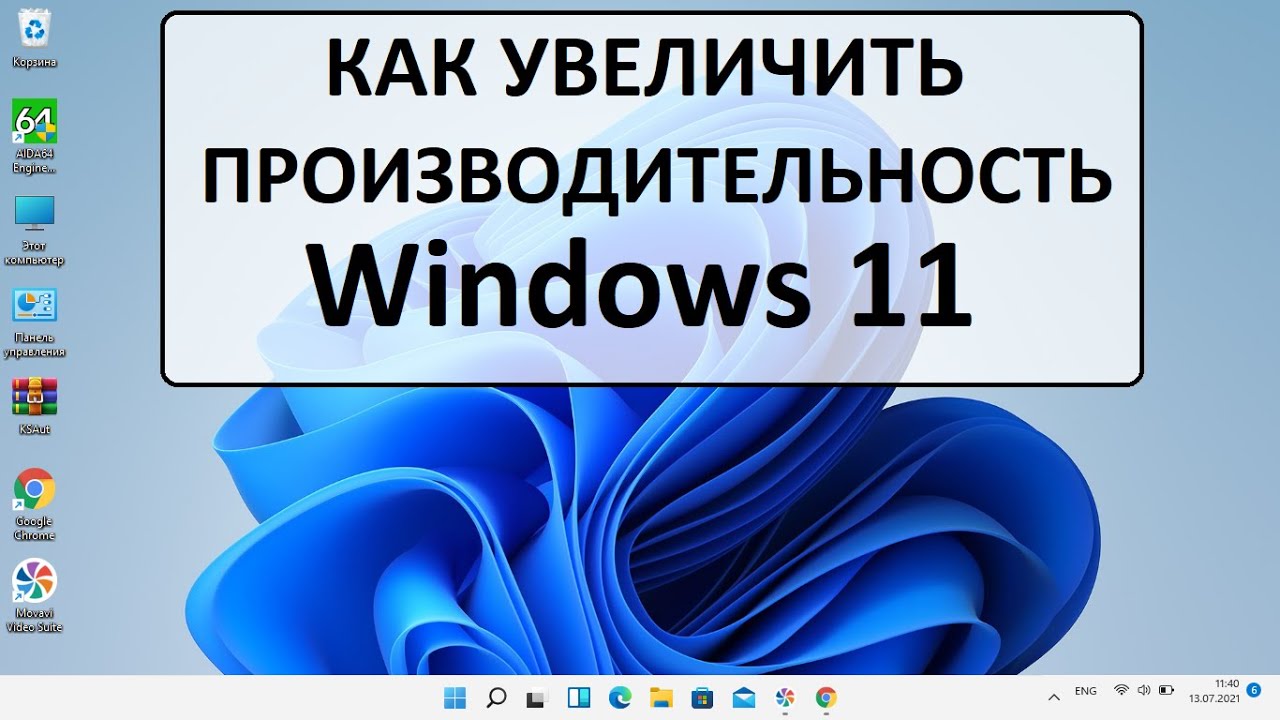The image size is (1280, 720).
Task: Click the volume speaker tray icon
Action: tap(1143, 690)
